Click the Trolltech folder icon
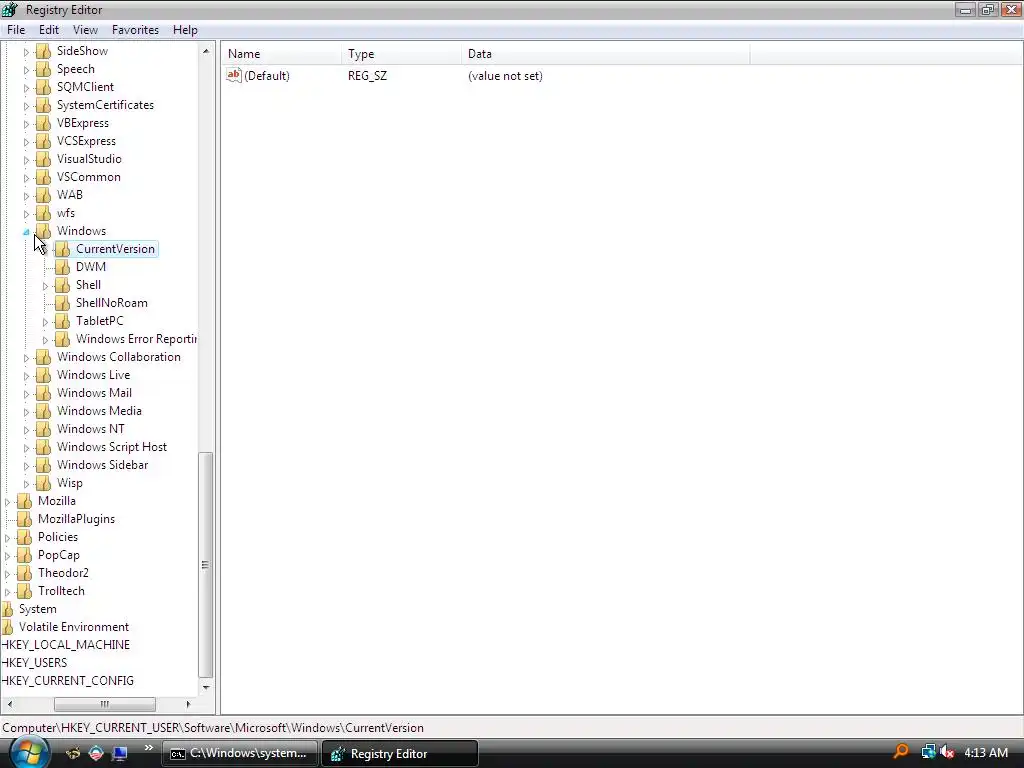Screen dimensions: 1024x768 tap(24, 591)
